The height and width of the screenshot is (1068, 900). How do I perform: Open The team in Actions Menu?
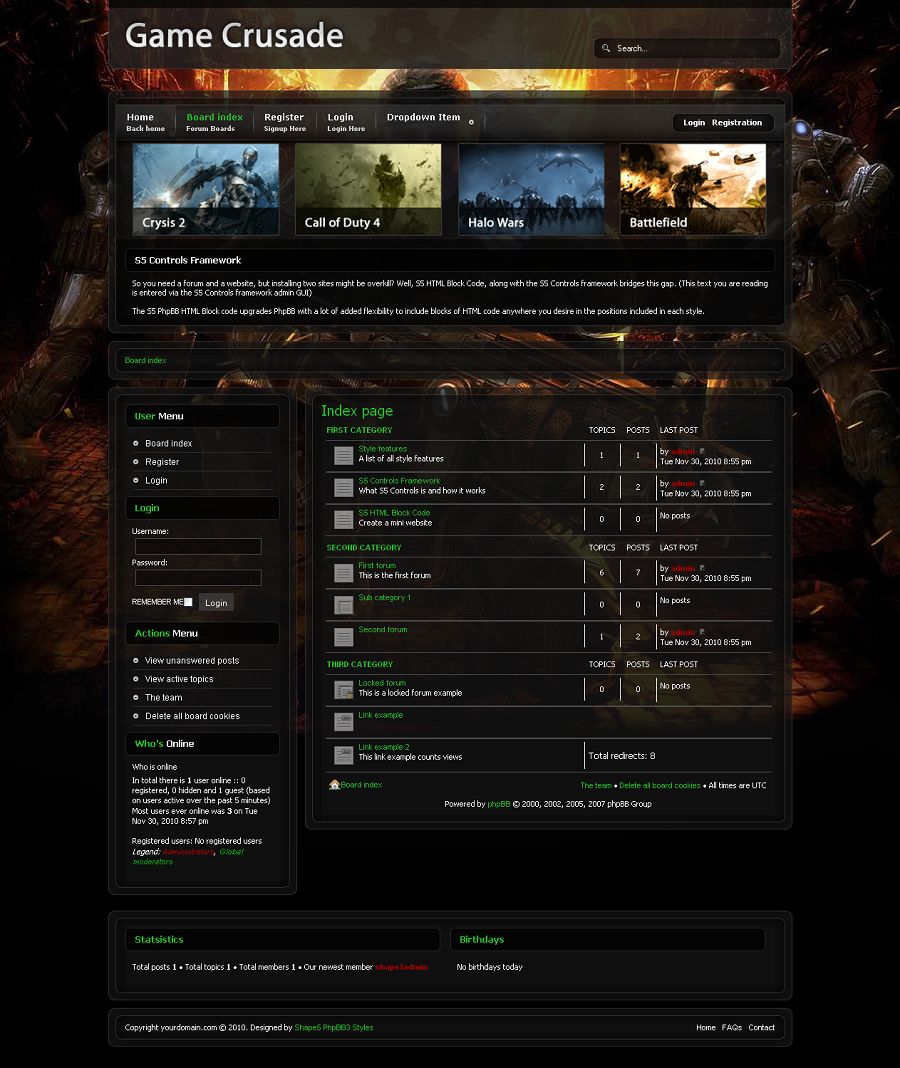click(x=164, y=697)
